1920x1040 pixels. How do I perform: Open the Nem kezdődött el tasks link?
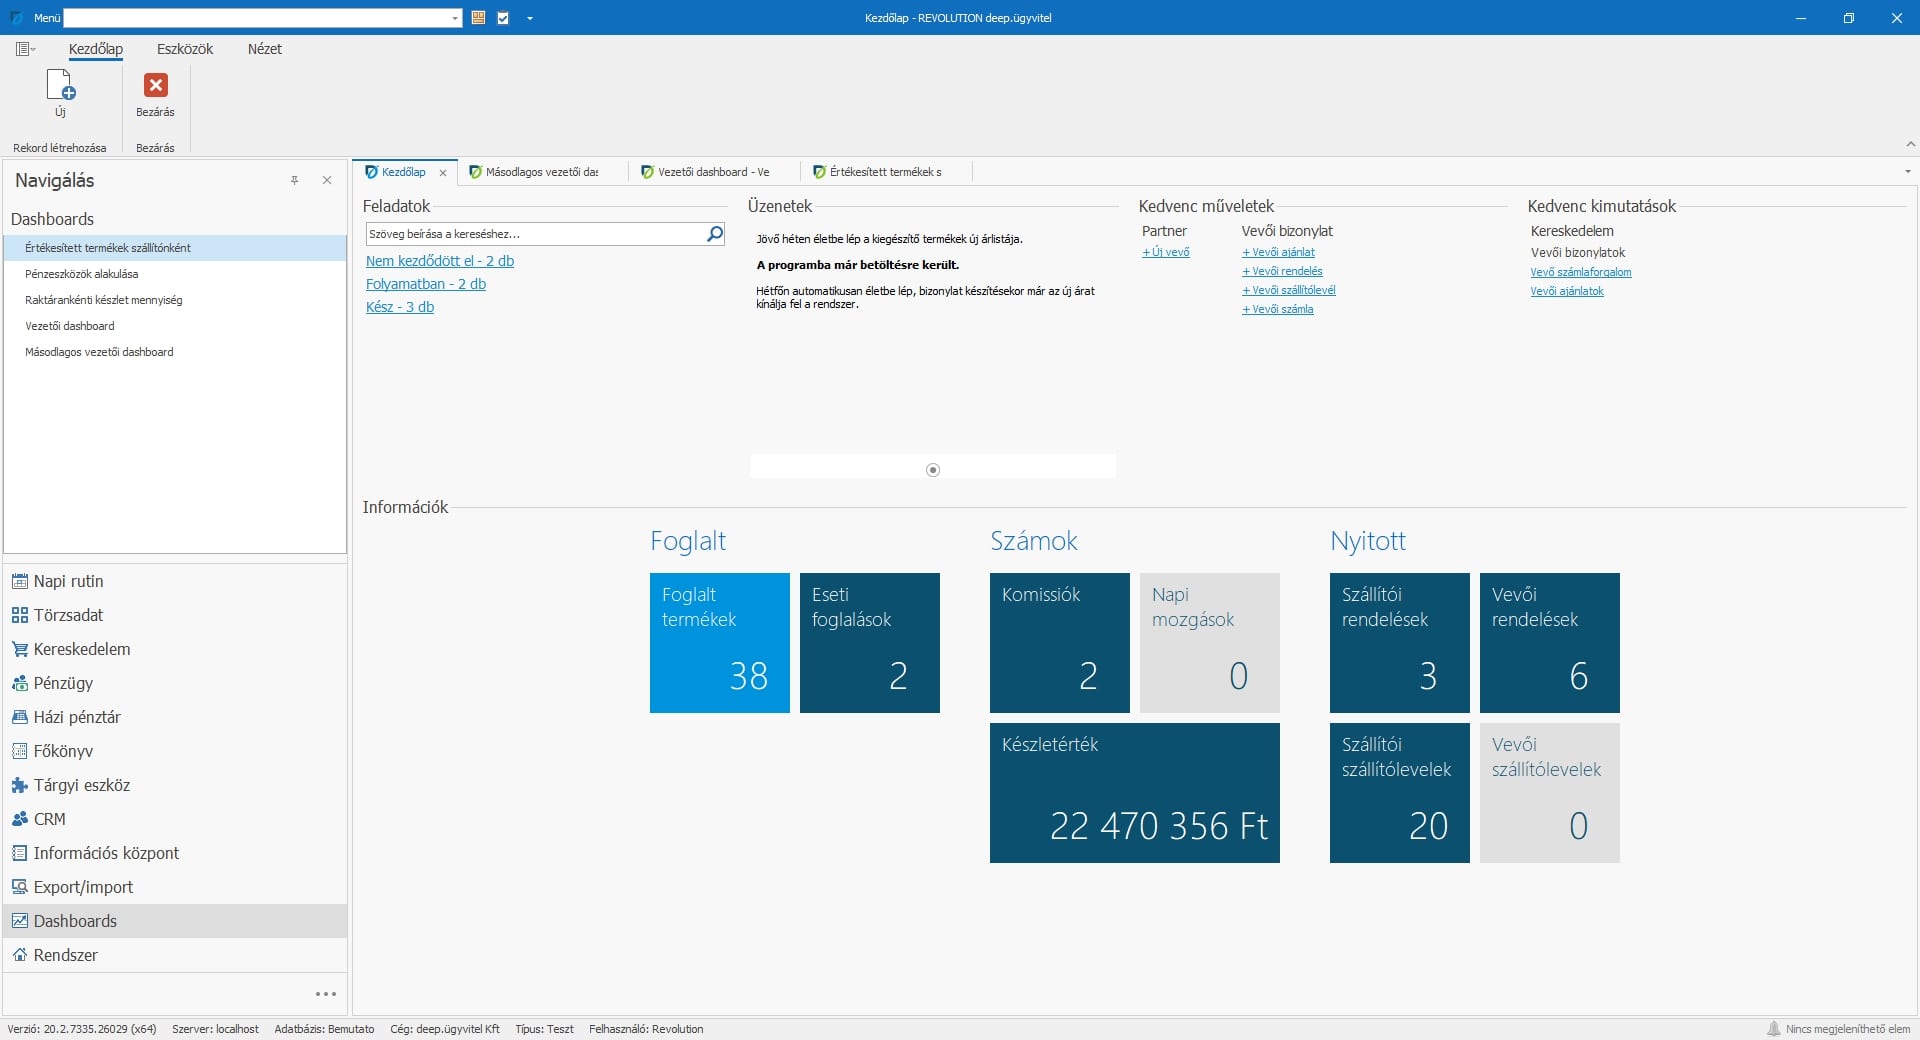(x=440, y=261)
